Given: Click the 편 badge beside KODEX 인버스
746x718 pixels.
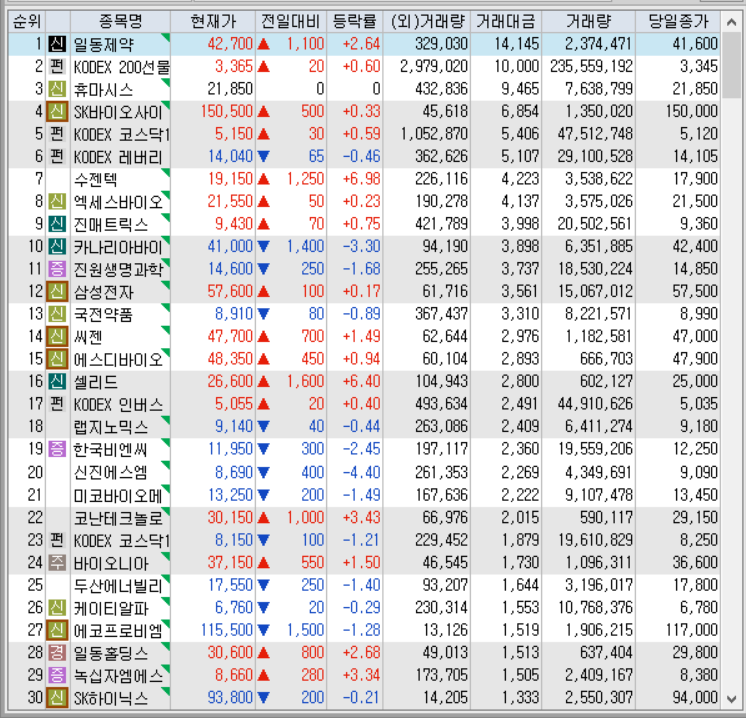Looking at the screenshot, I should point(57,404).
